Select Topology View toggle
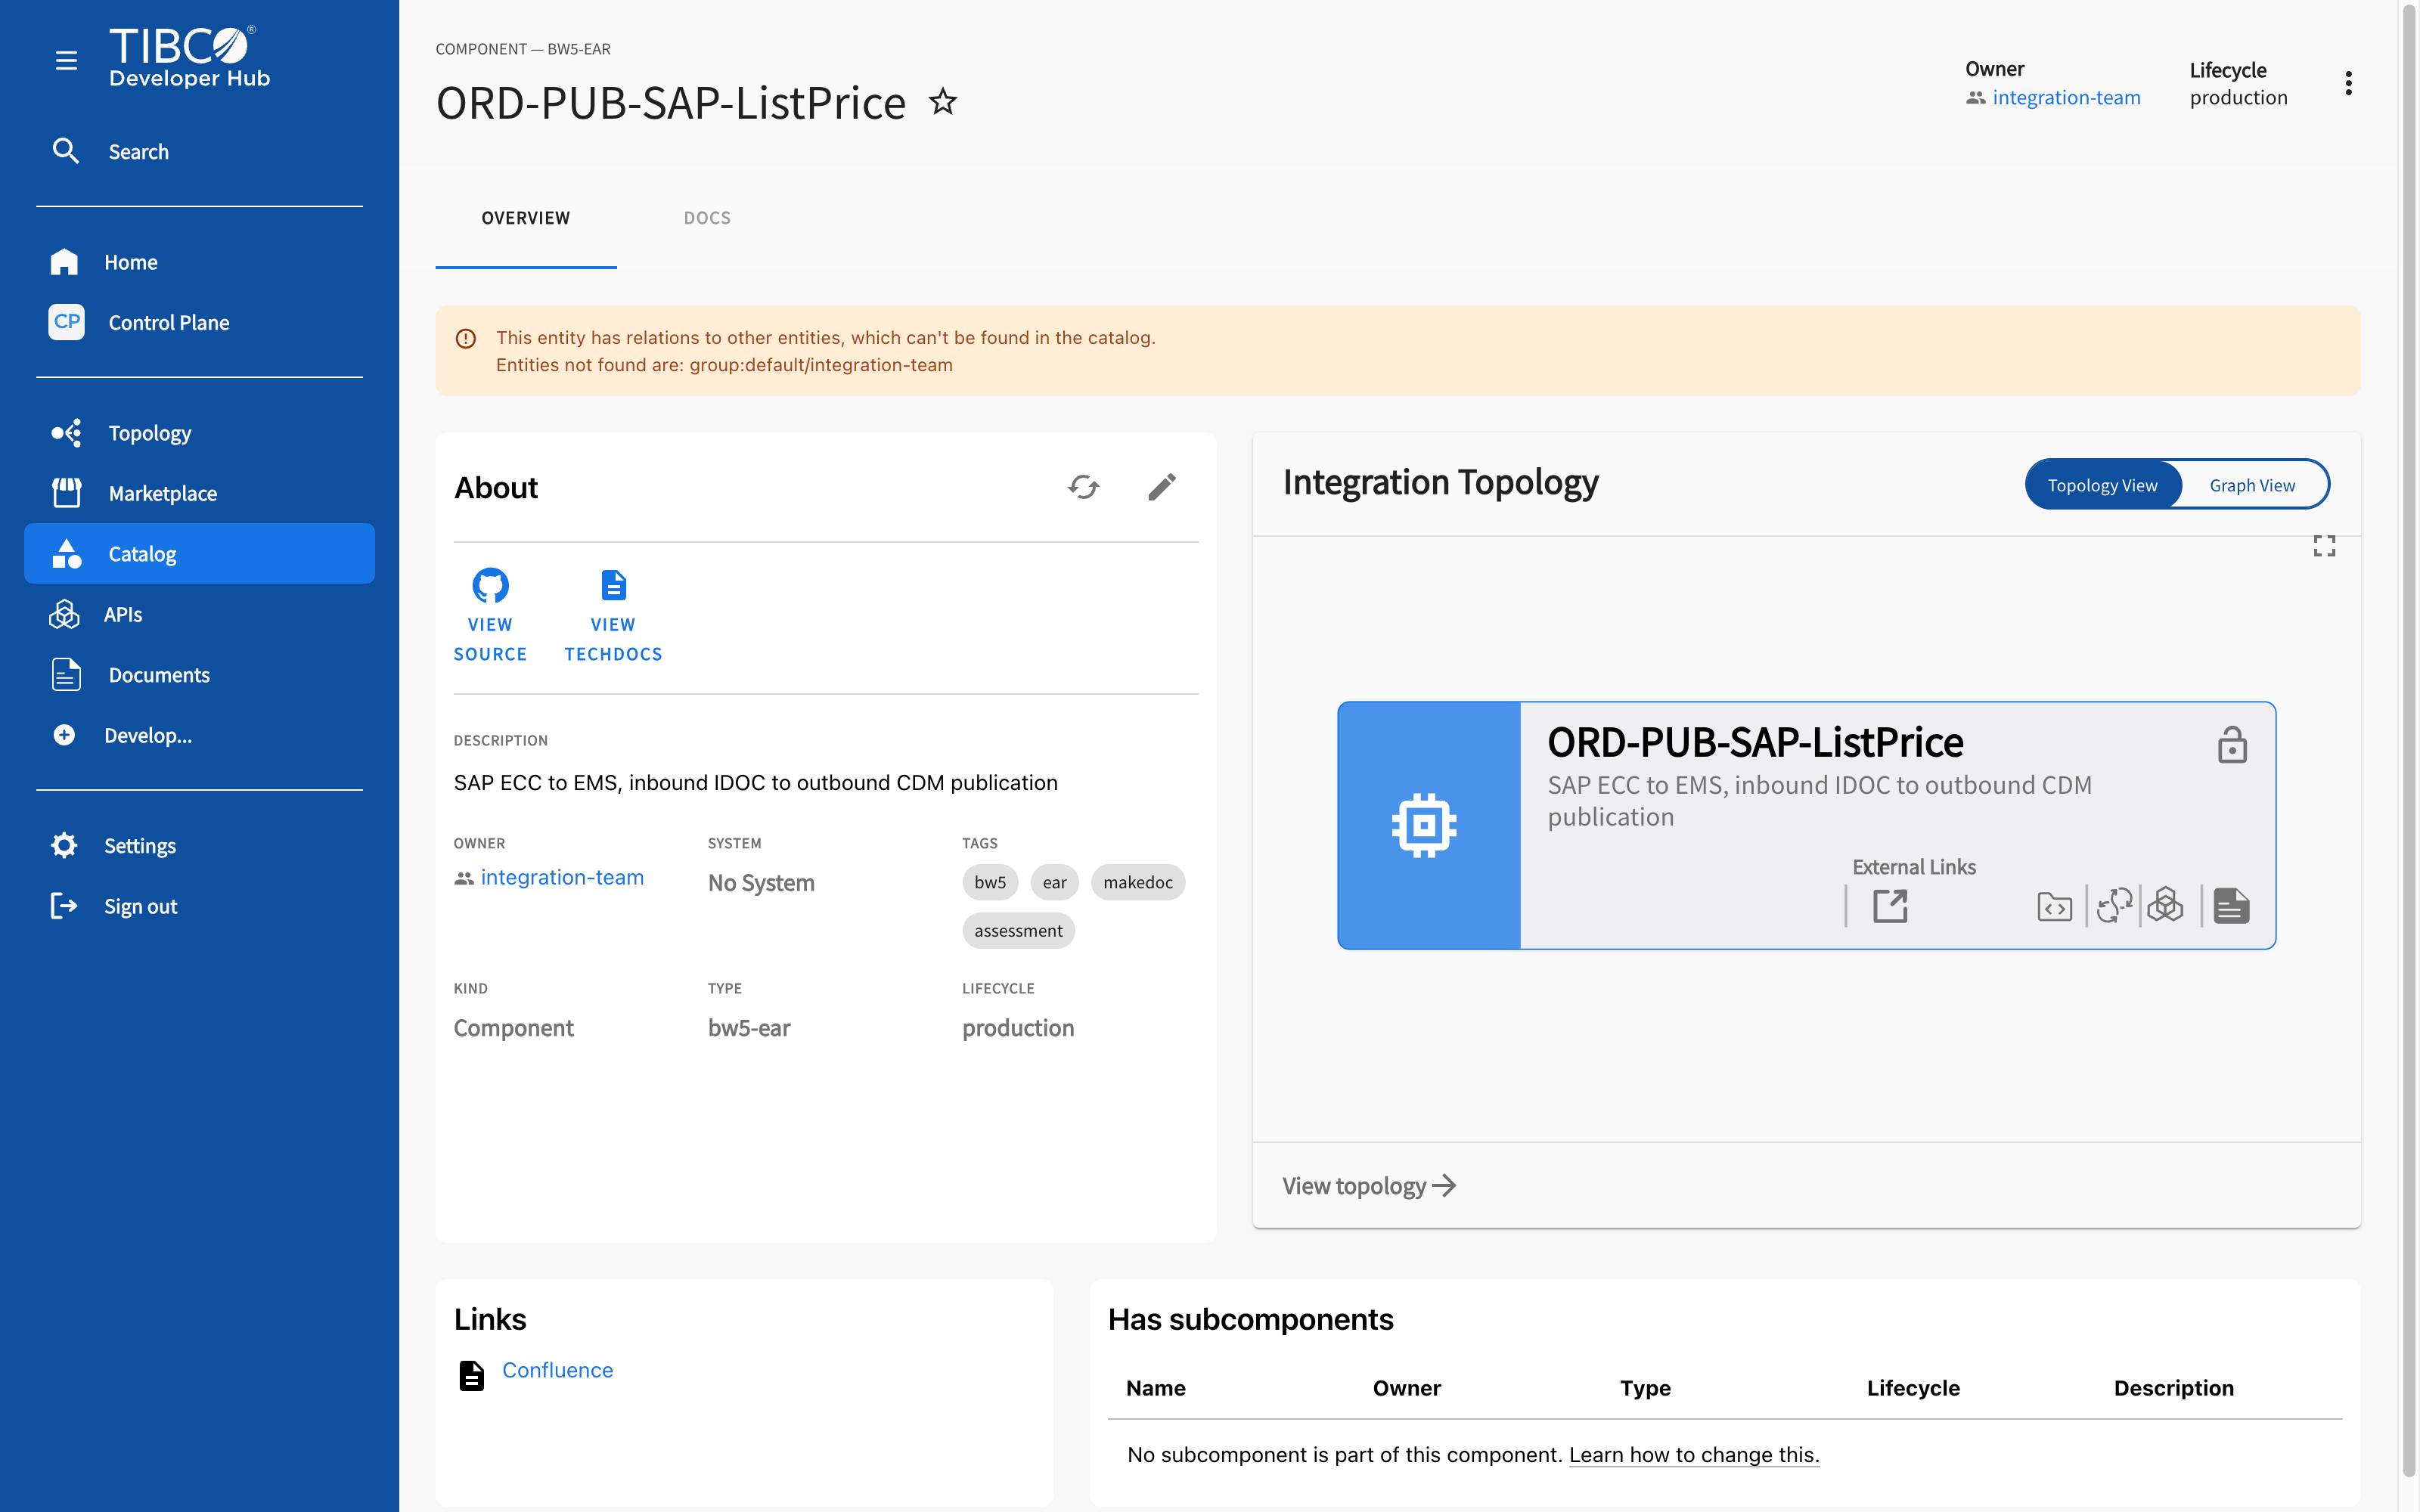This screenshot has height=1512, width=2420. [x=2102, y=485]
